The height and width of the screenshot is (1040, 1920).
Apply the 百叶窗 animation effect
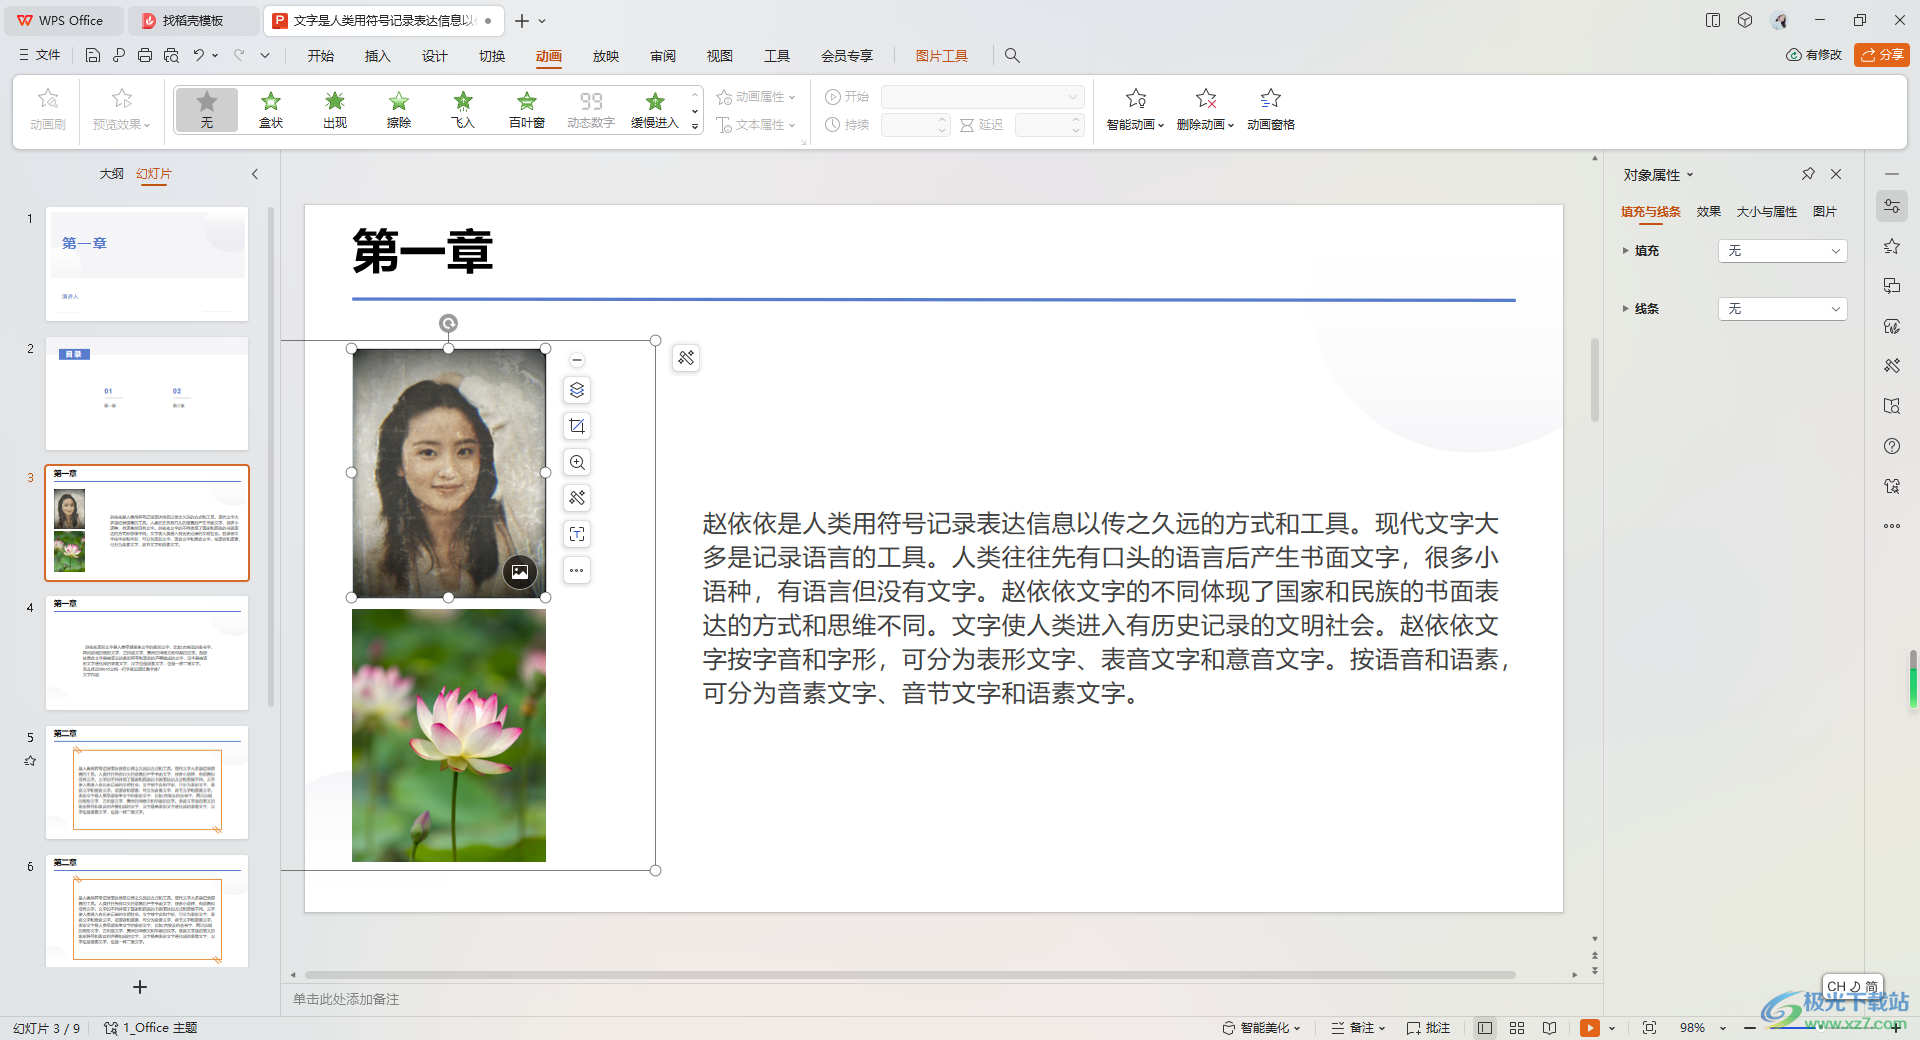(527, 109)
